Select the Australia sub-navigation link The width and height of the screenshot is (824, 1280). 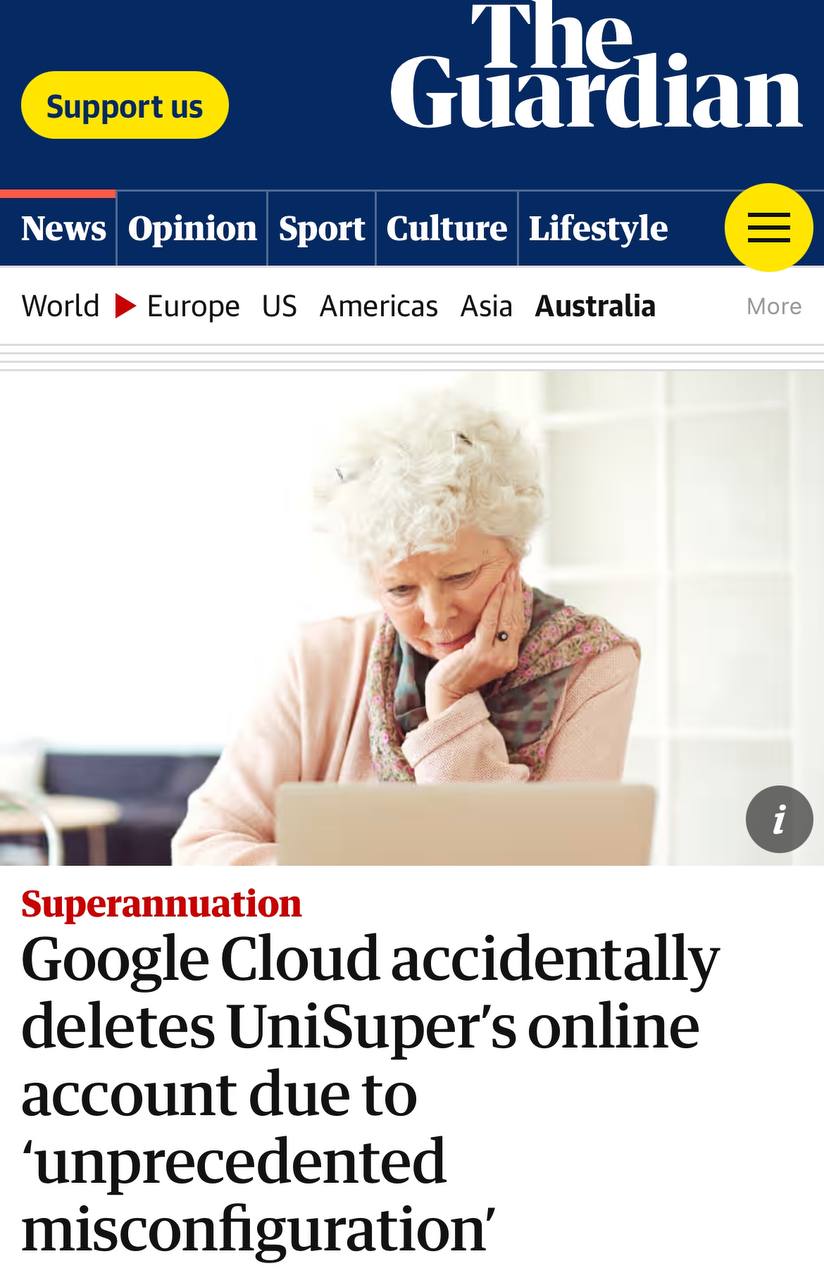(x=595, y=305)
